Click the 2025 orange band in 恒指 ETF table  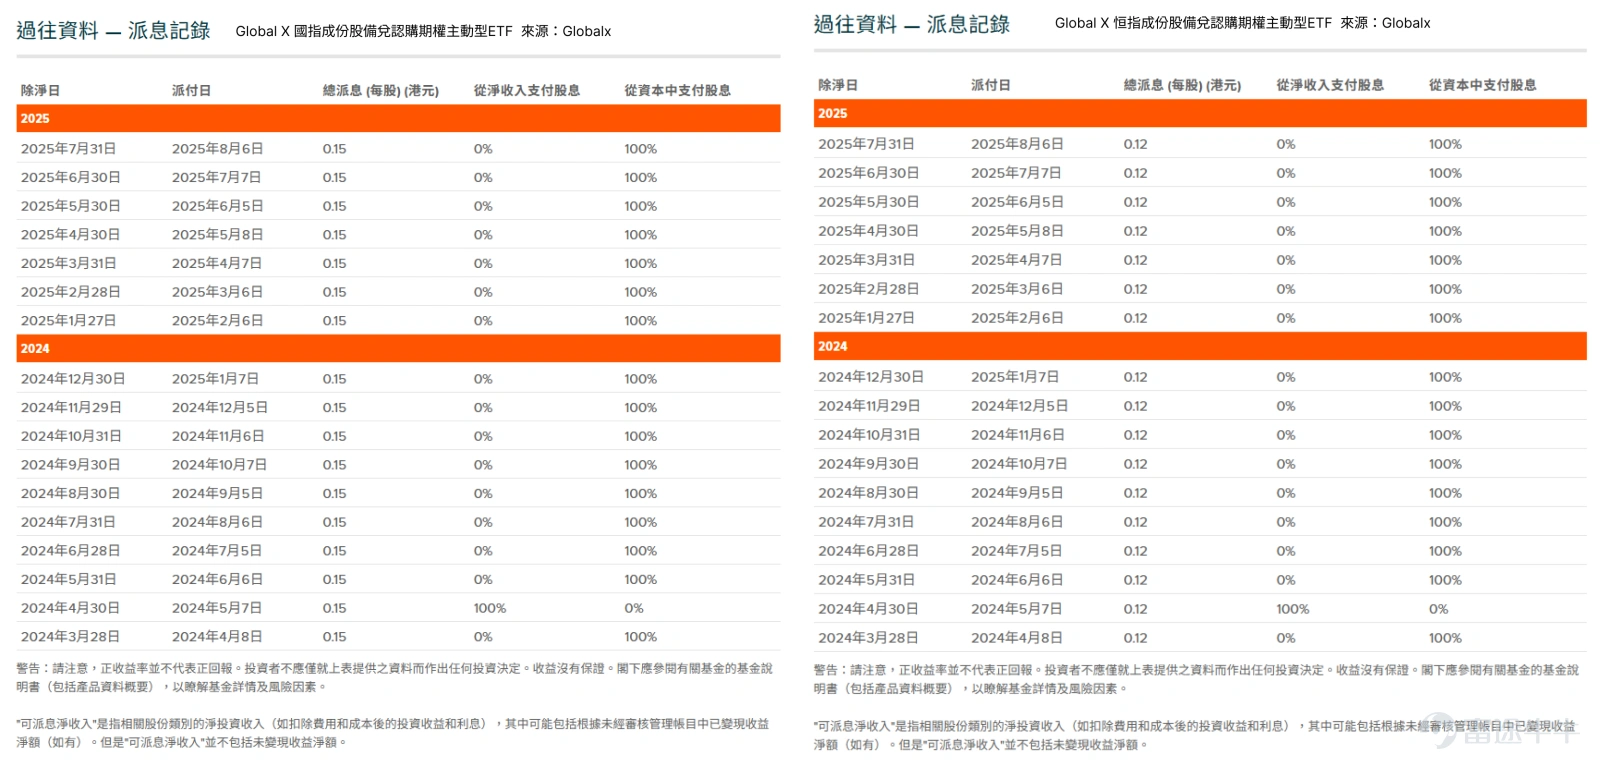click(x=1199, y=113)
